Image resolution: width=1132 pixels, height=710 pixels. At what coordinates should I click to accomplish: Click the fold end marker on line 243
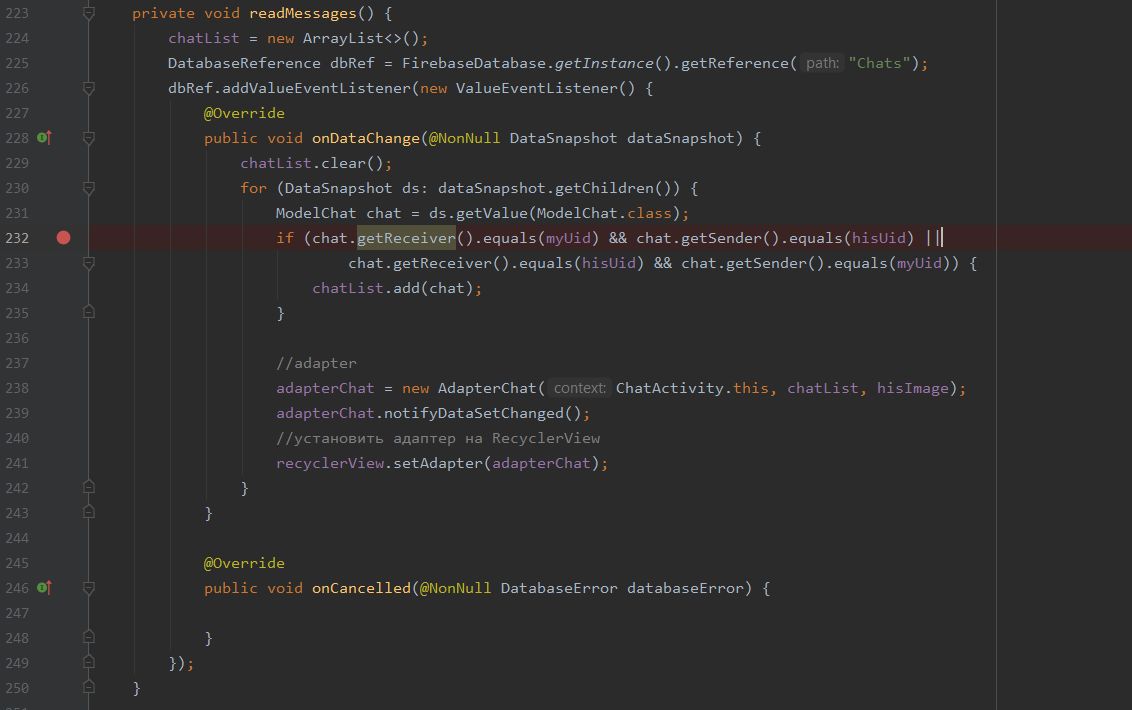pos(89,512)
